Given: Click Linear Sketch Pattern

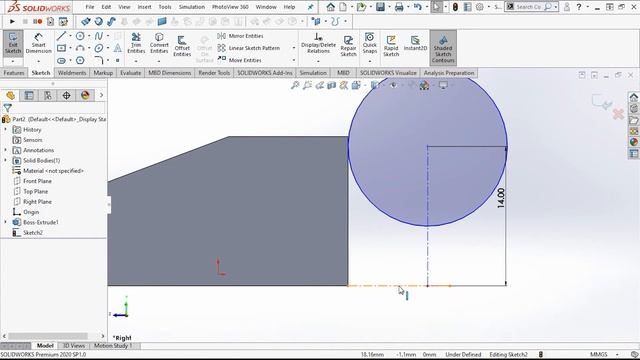Looking at the screenshot, I should [249, 48].
